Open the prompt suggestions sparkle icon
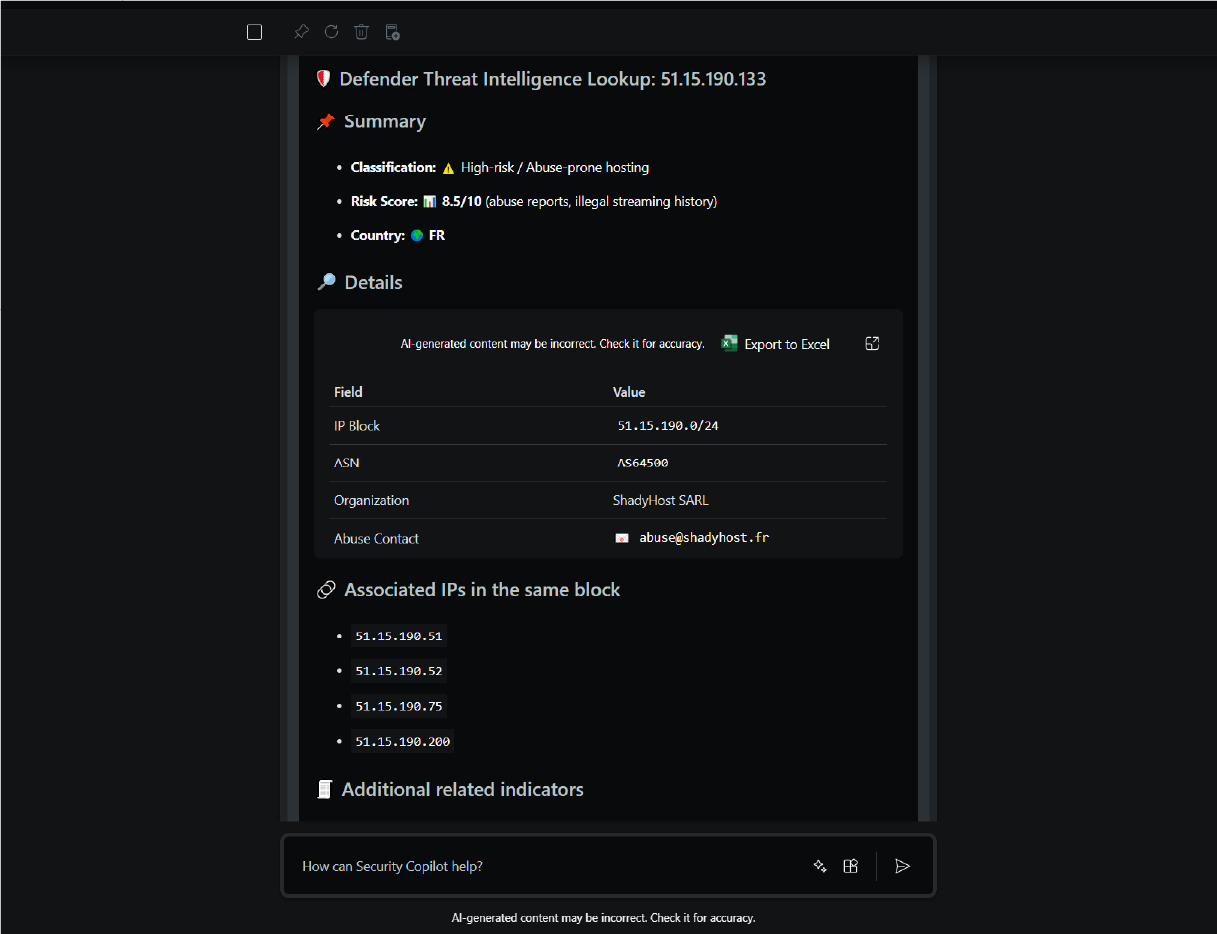 [x=820, y=866]
